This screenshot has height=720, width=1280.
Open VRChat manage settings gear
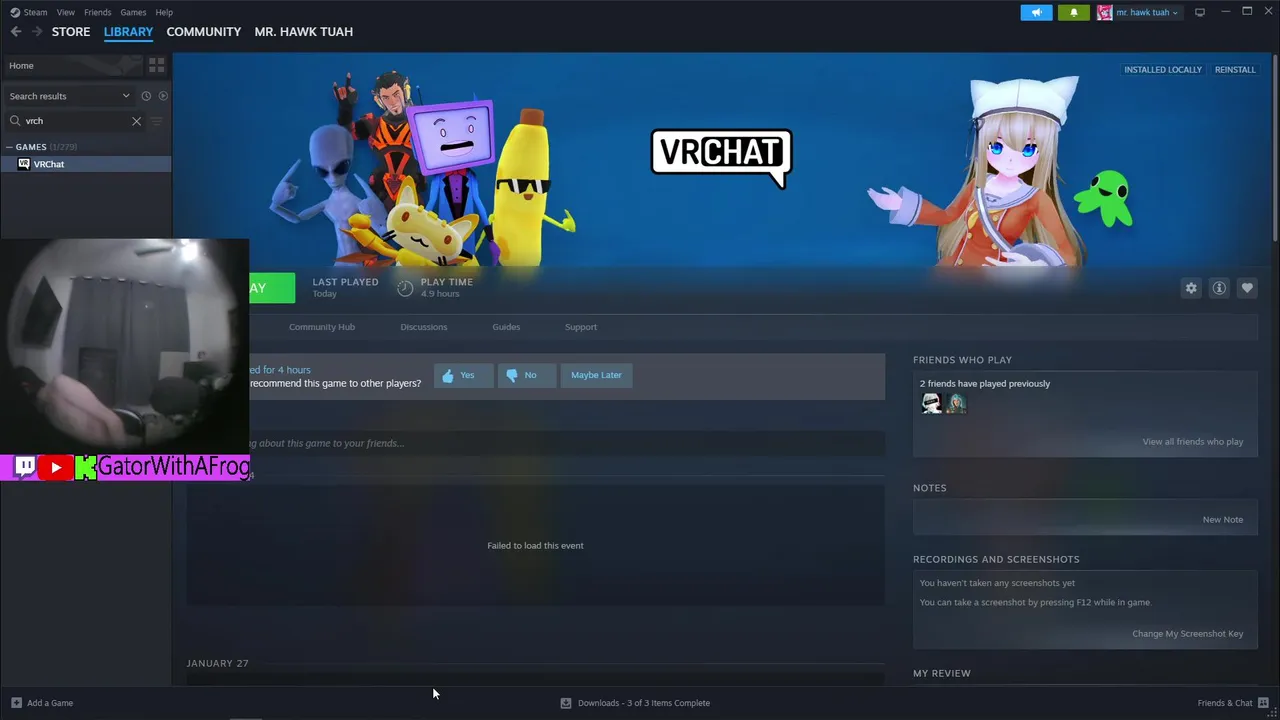[1191, 288]
